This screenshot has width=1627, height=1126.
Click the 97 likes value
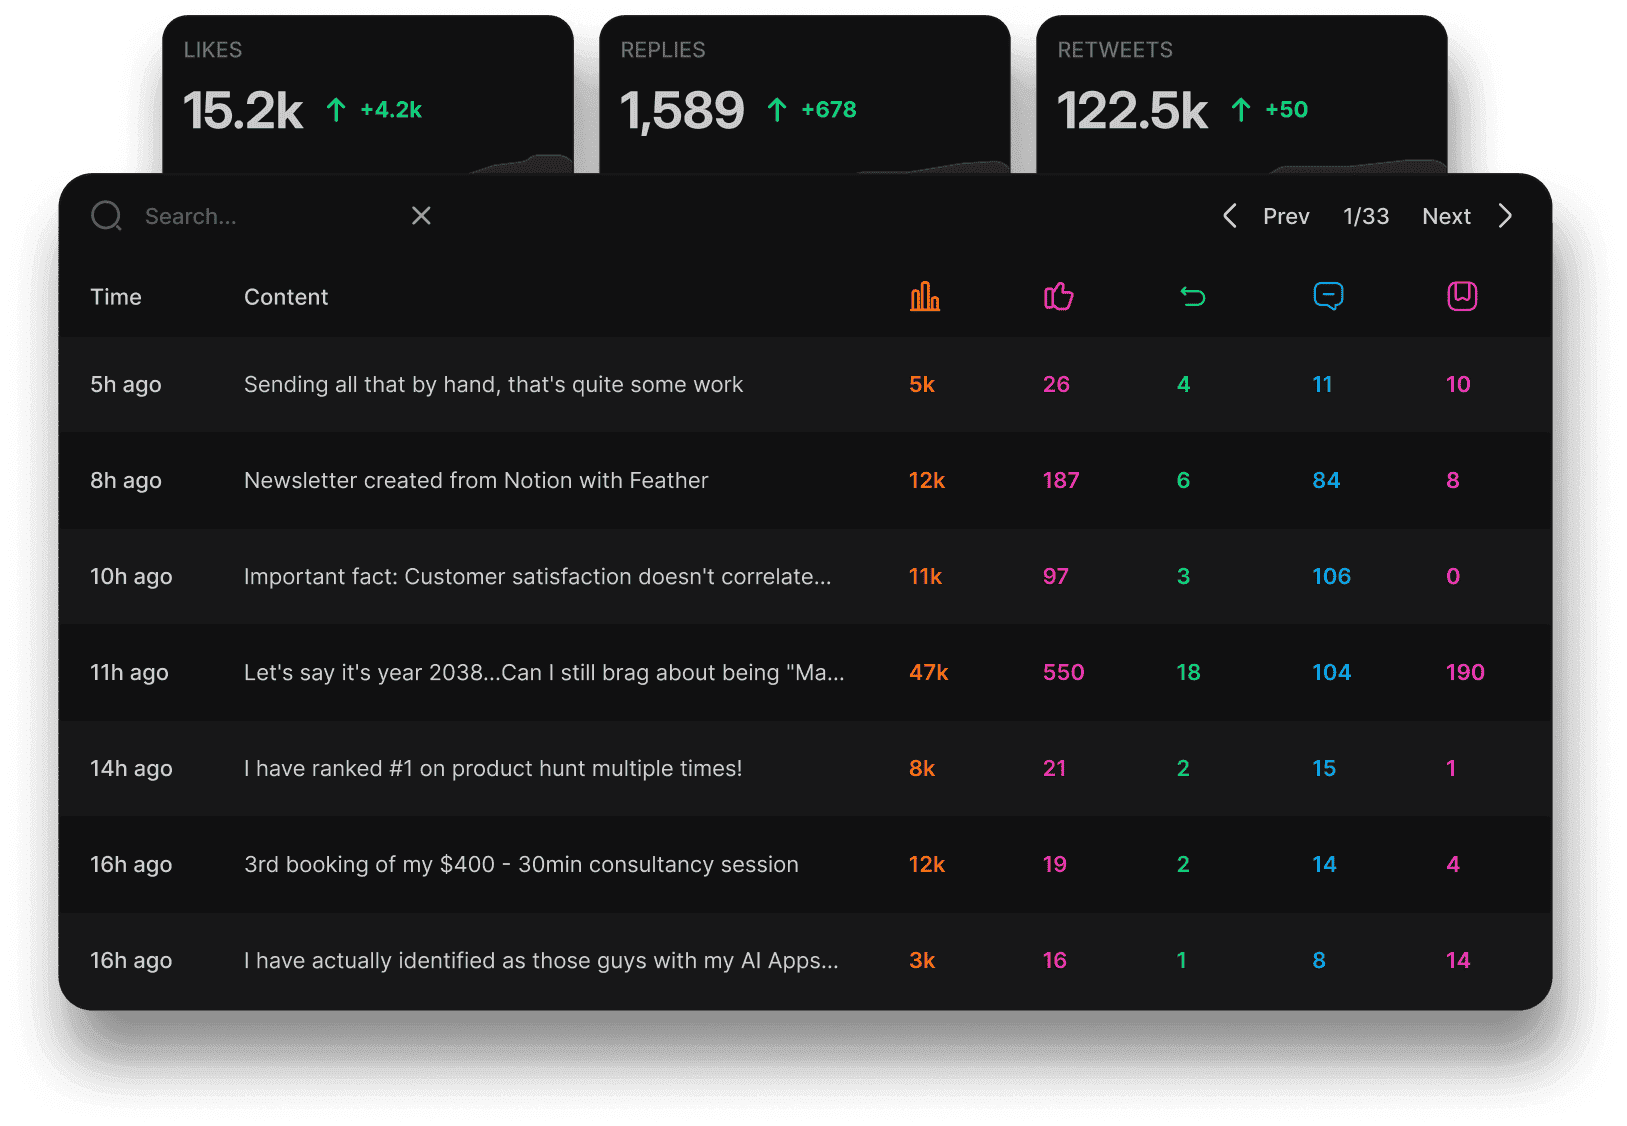[1055, 576]
